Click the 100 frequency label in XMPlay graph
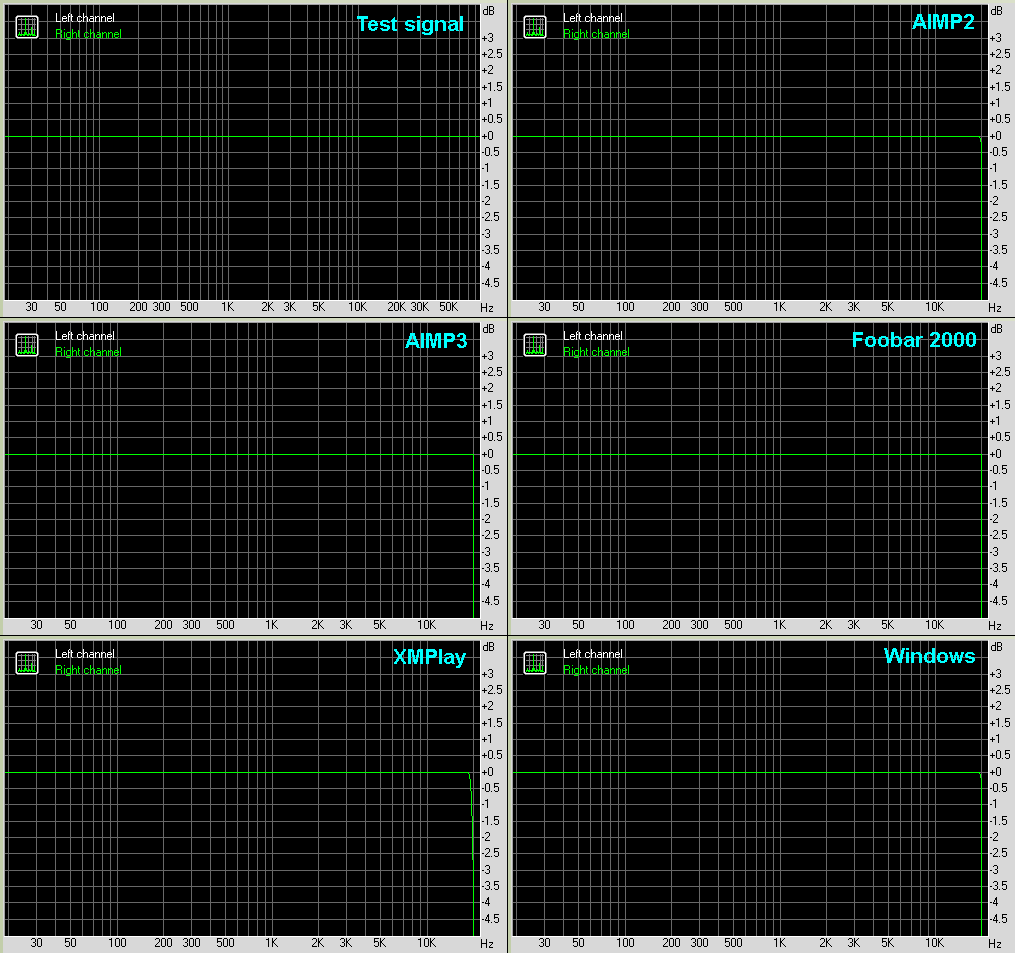This screenshot has width=1015, height=953. (x=117, y=943)
